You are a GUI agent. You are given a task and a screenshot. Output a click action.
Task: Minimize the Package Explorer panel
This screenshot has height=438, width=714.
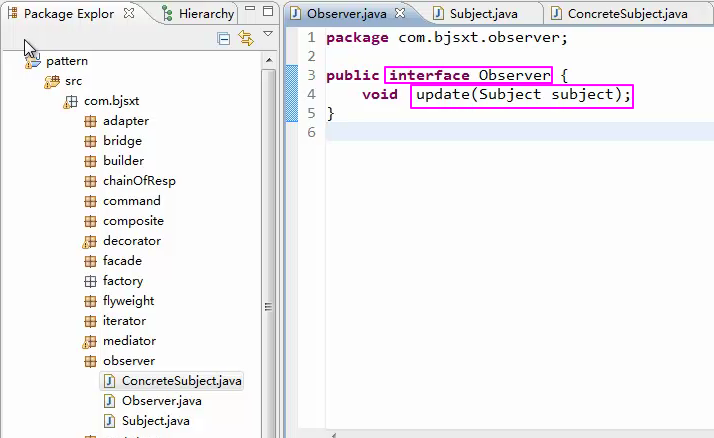(250, 8)
